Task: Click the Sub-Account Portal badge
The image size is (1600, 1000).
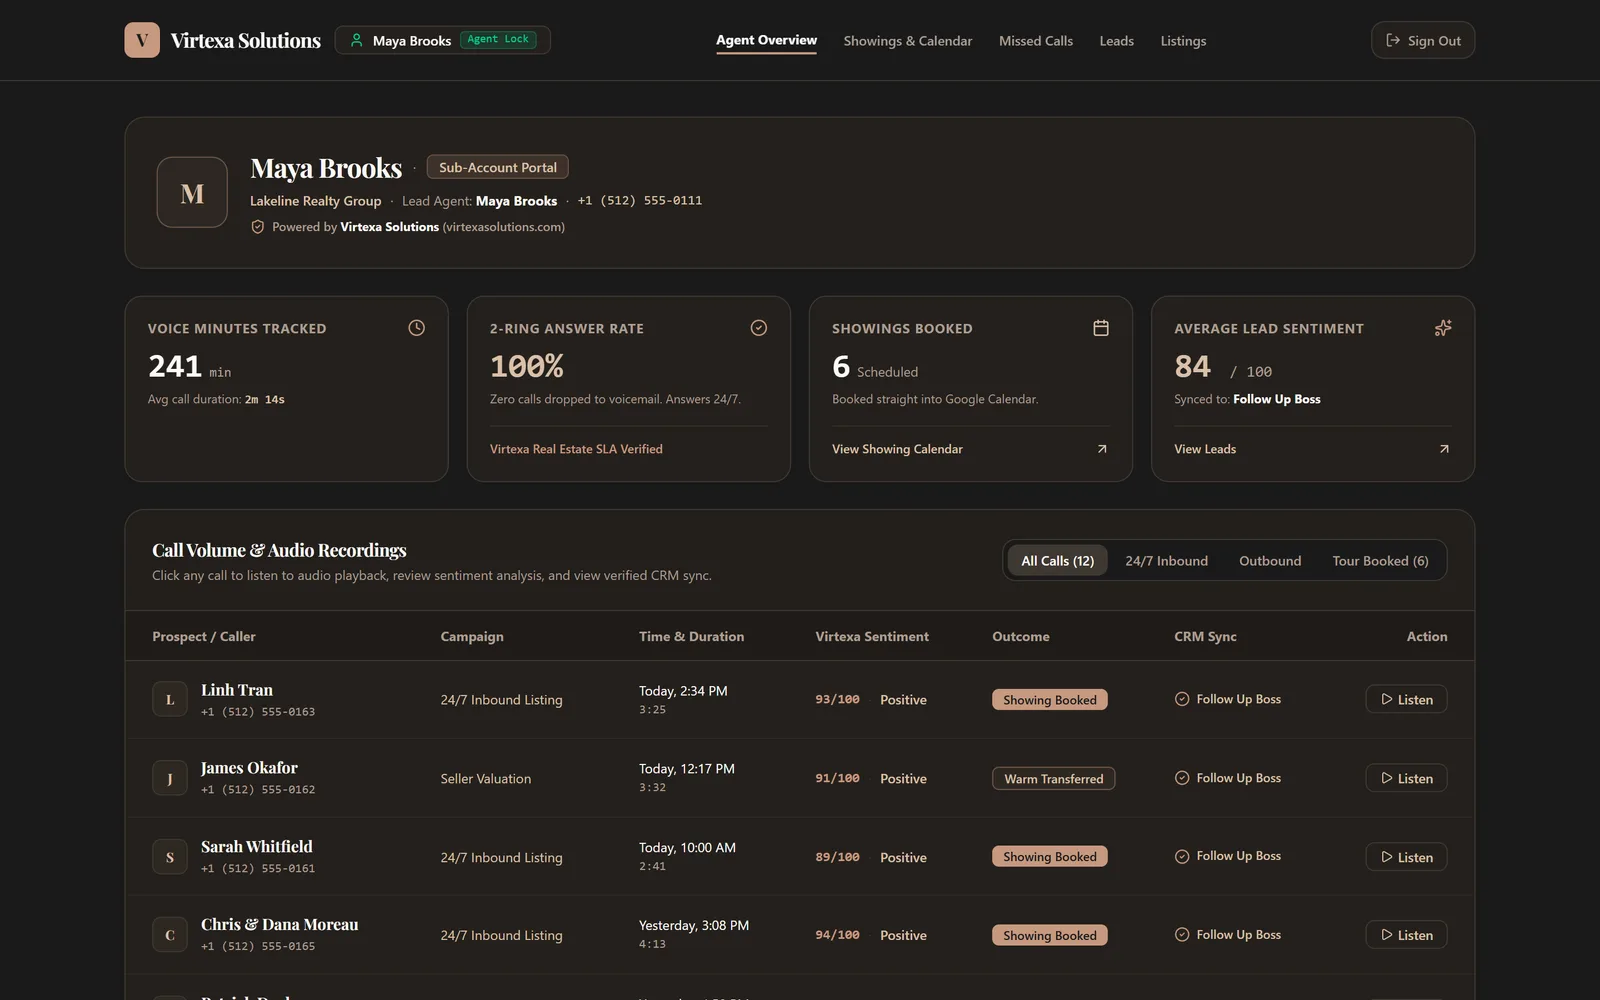Action: click(498, 167)
